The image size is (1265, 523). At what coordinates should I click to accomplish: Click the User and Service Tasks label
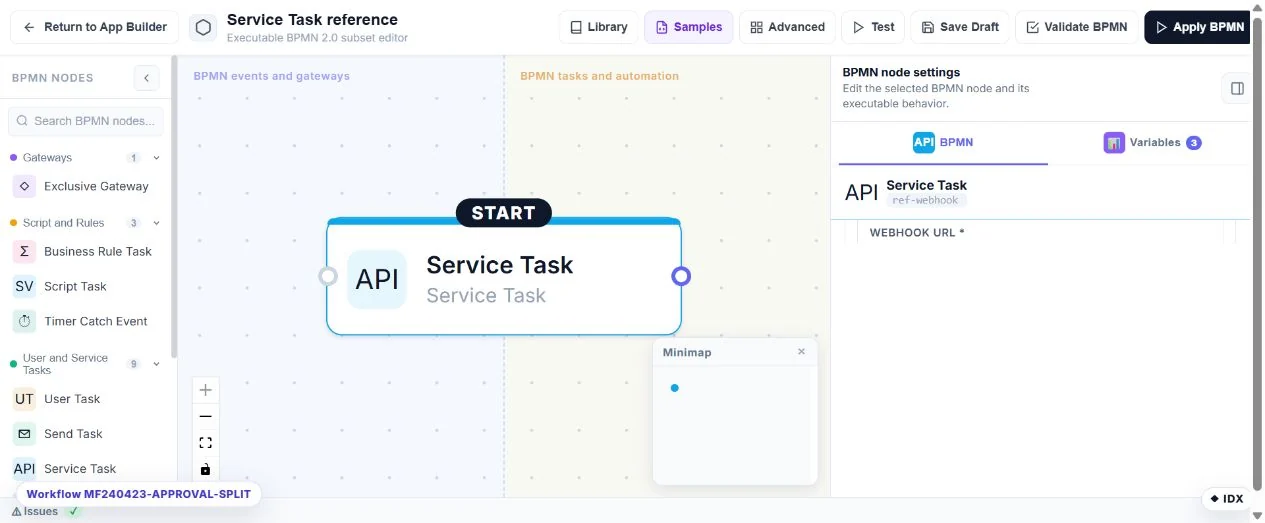65,364
